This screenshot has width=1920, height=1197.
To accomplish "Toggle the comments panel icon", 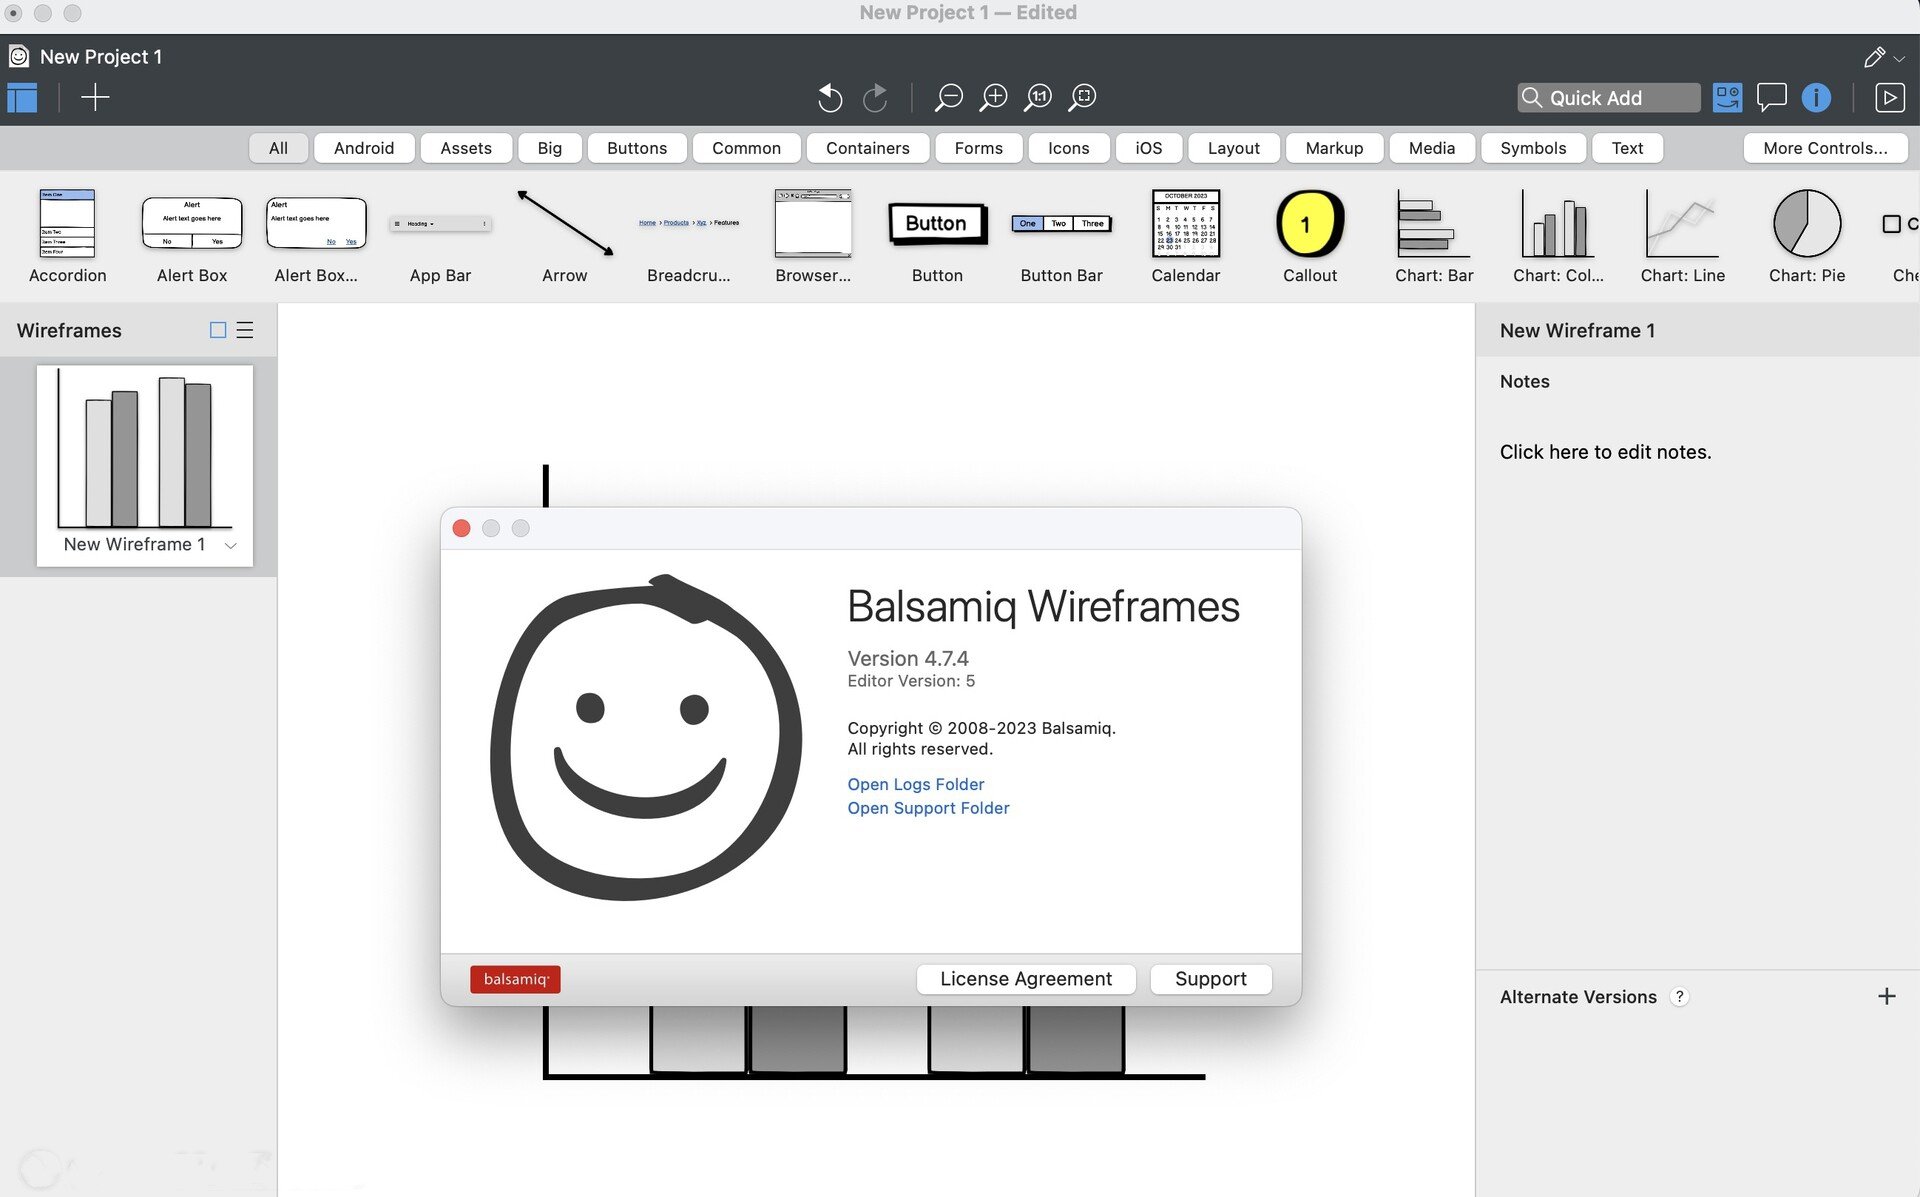I will pyautogui.click(x=1771, y=97).
